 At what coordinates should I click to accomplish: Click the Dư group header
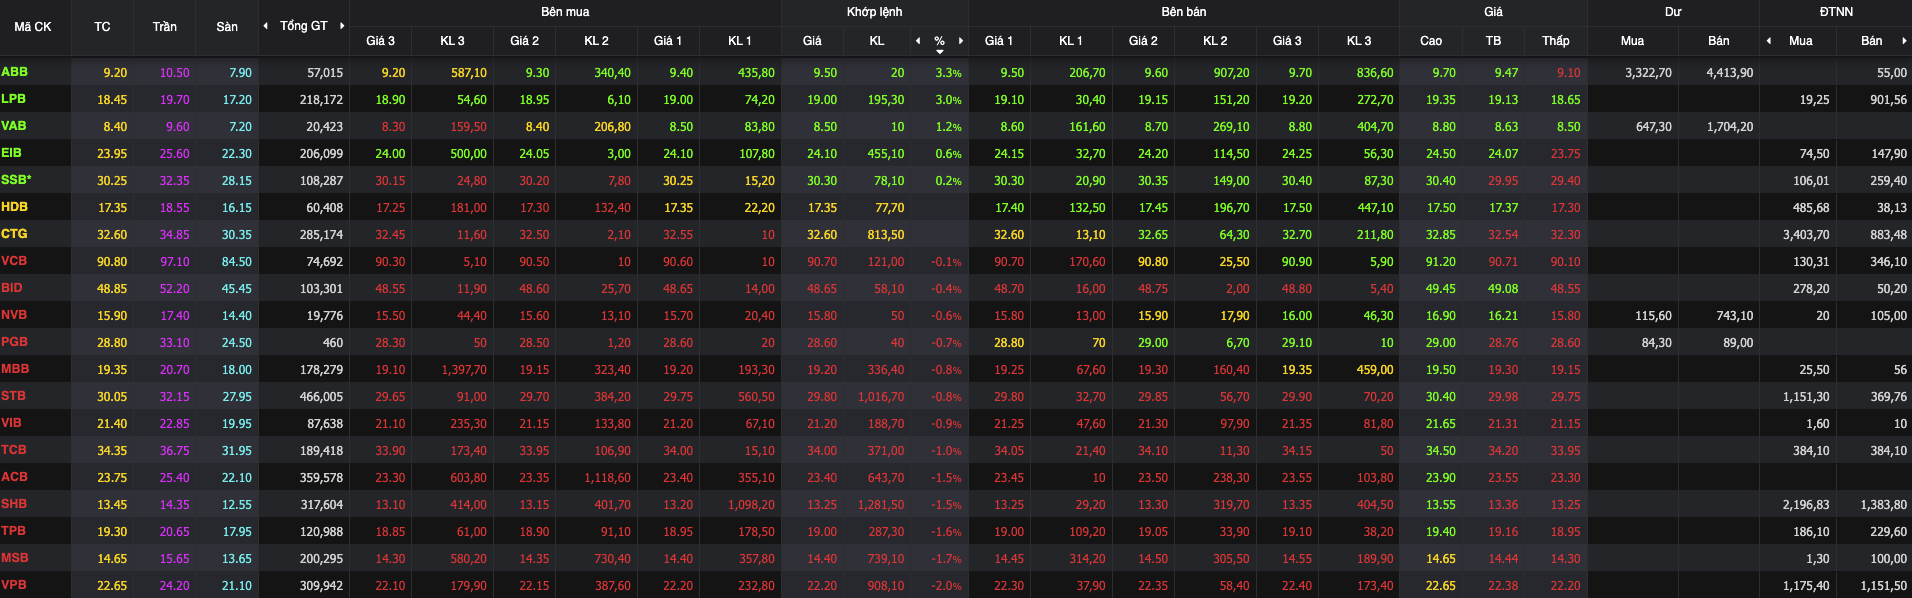click(1673, 12)
